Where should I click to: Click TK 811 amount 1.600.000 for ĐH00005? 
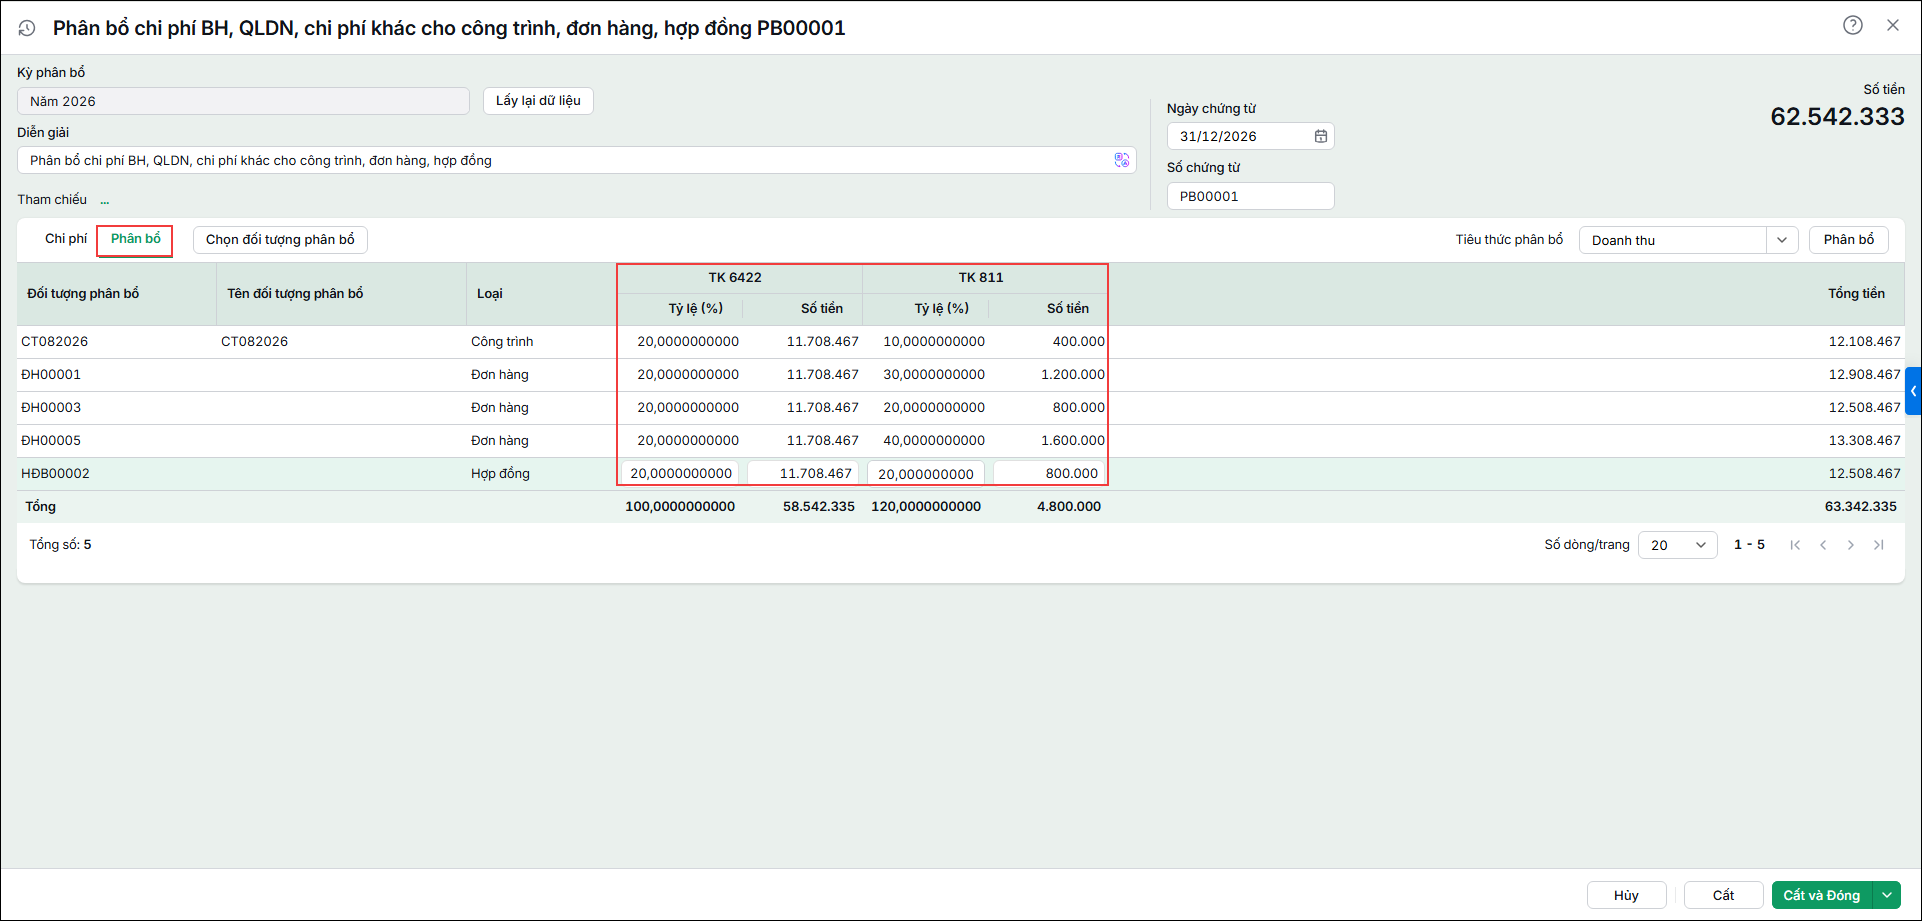click(1073, 441)
